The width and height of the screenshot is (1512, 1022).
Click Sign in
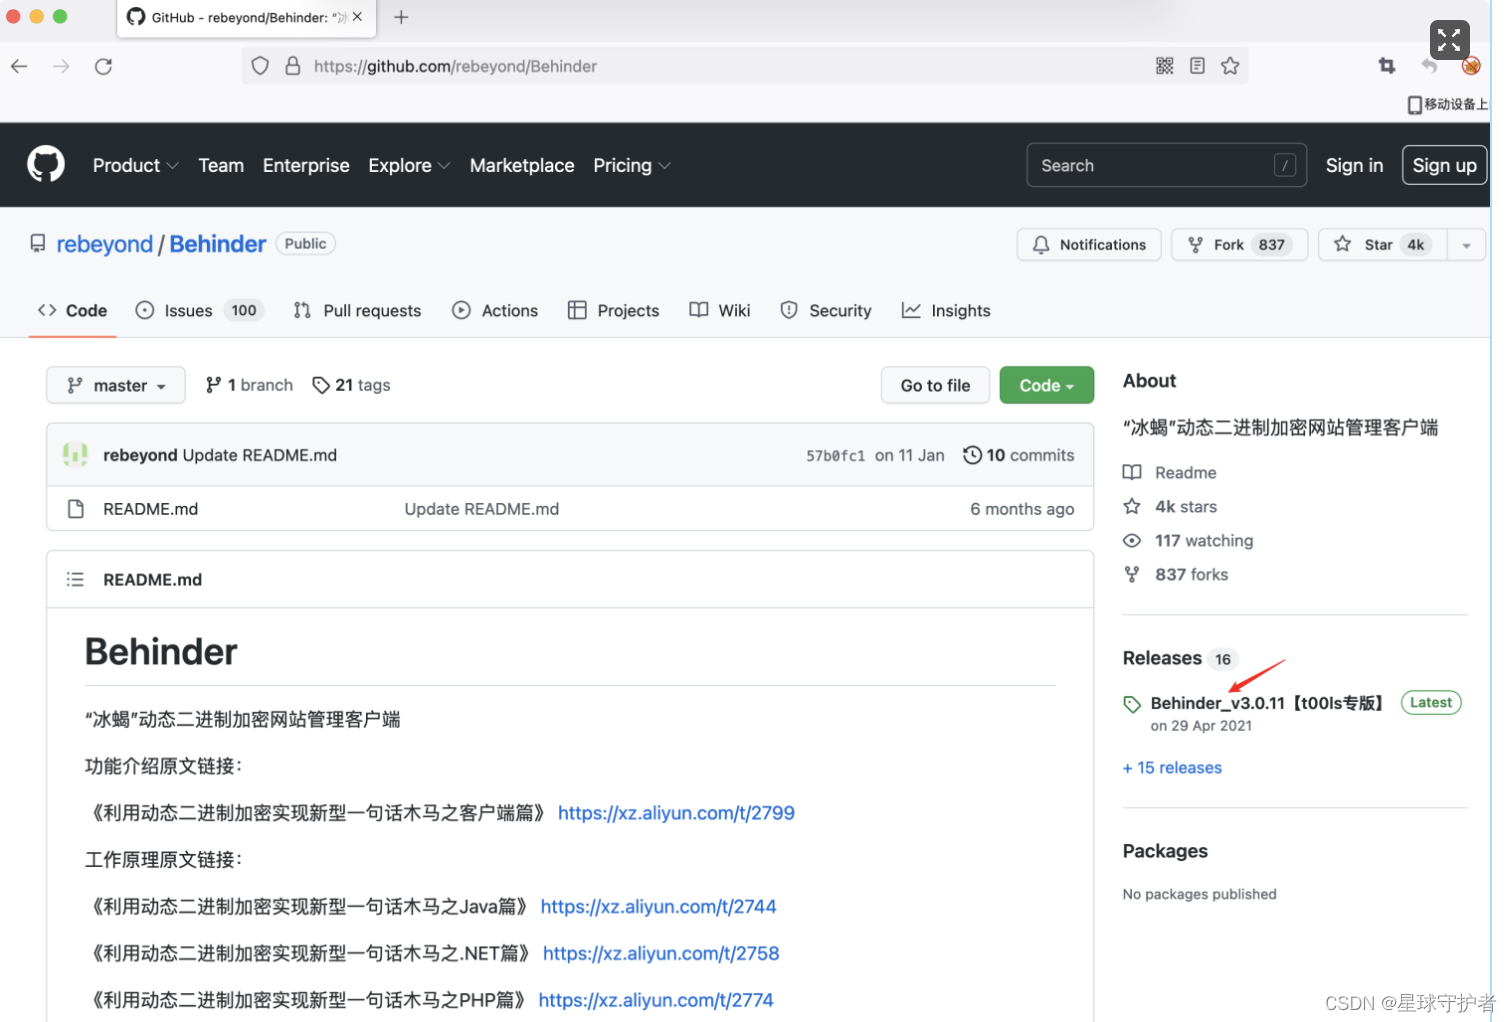[1354, 165]
